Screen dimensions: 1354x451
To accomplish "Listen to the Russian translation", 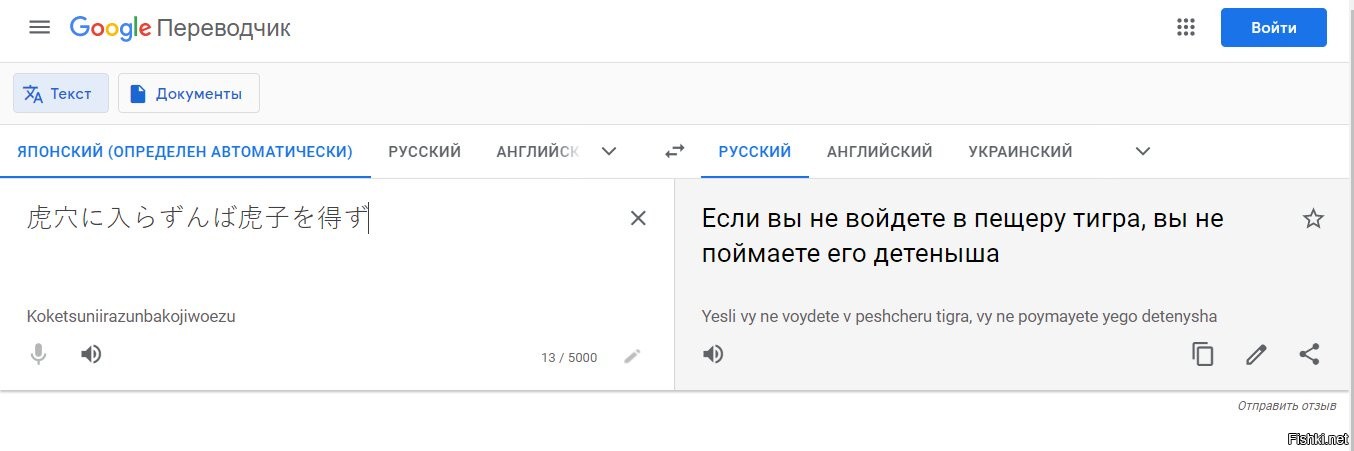I will coord(713,354).
